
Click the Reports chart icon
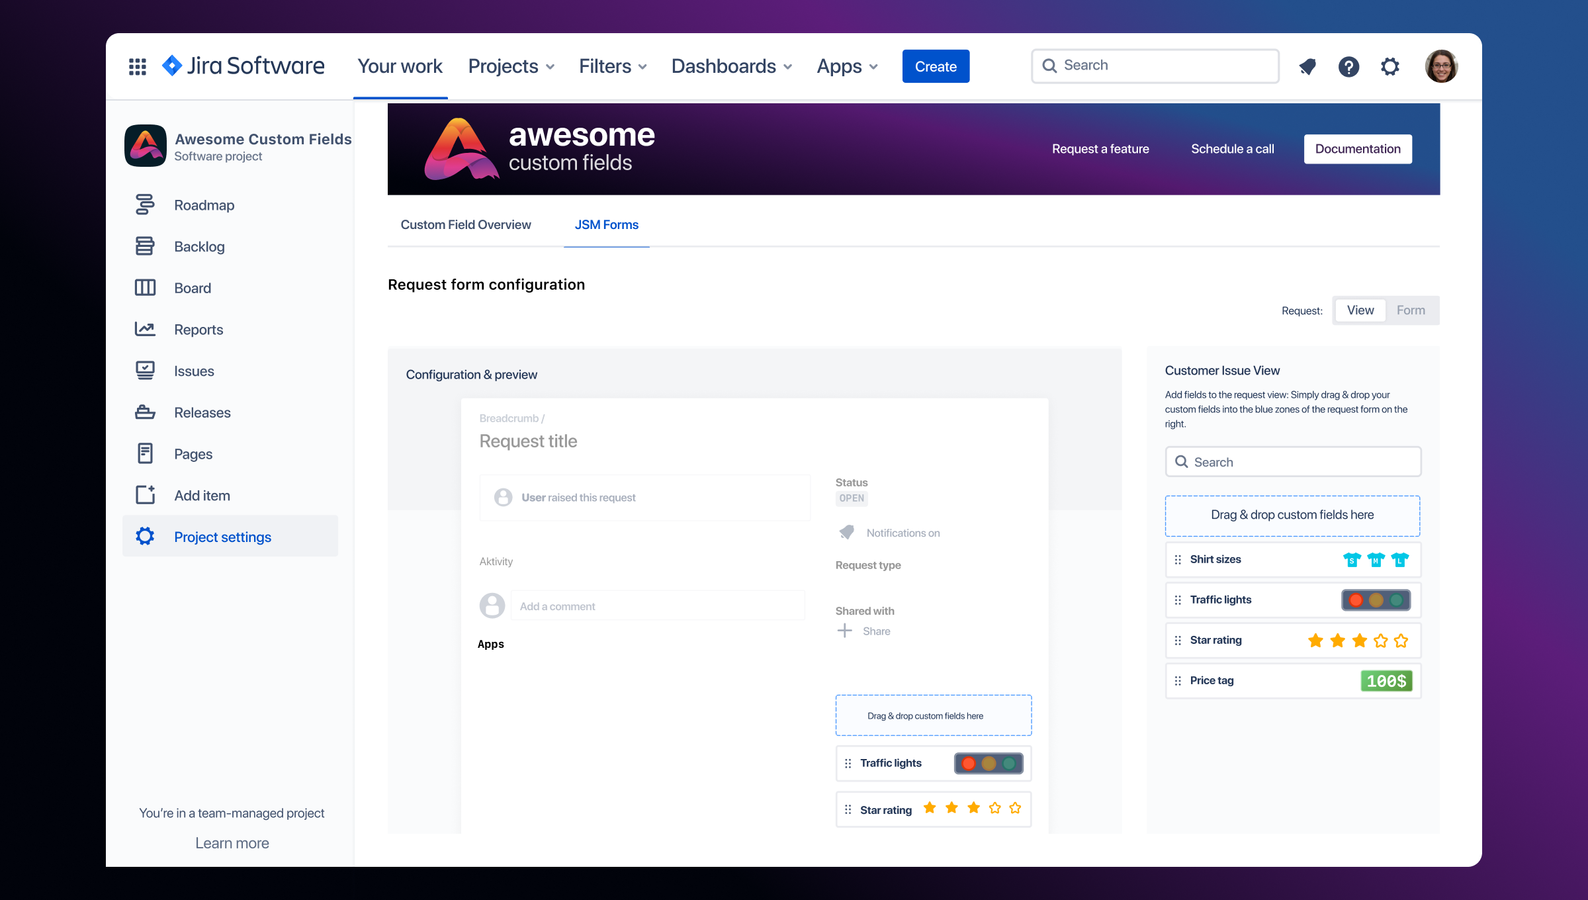tap(145, 329)
